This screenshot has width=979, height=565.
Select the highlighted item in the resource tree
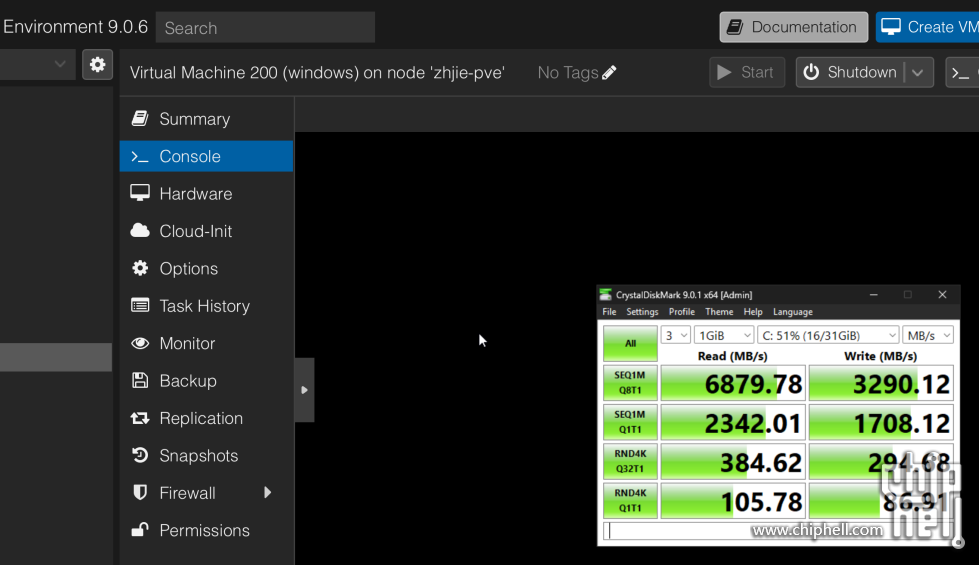(x=56, y=358)
